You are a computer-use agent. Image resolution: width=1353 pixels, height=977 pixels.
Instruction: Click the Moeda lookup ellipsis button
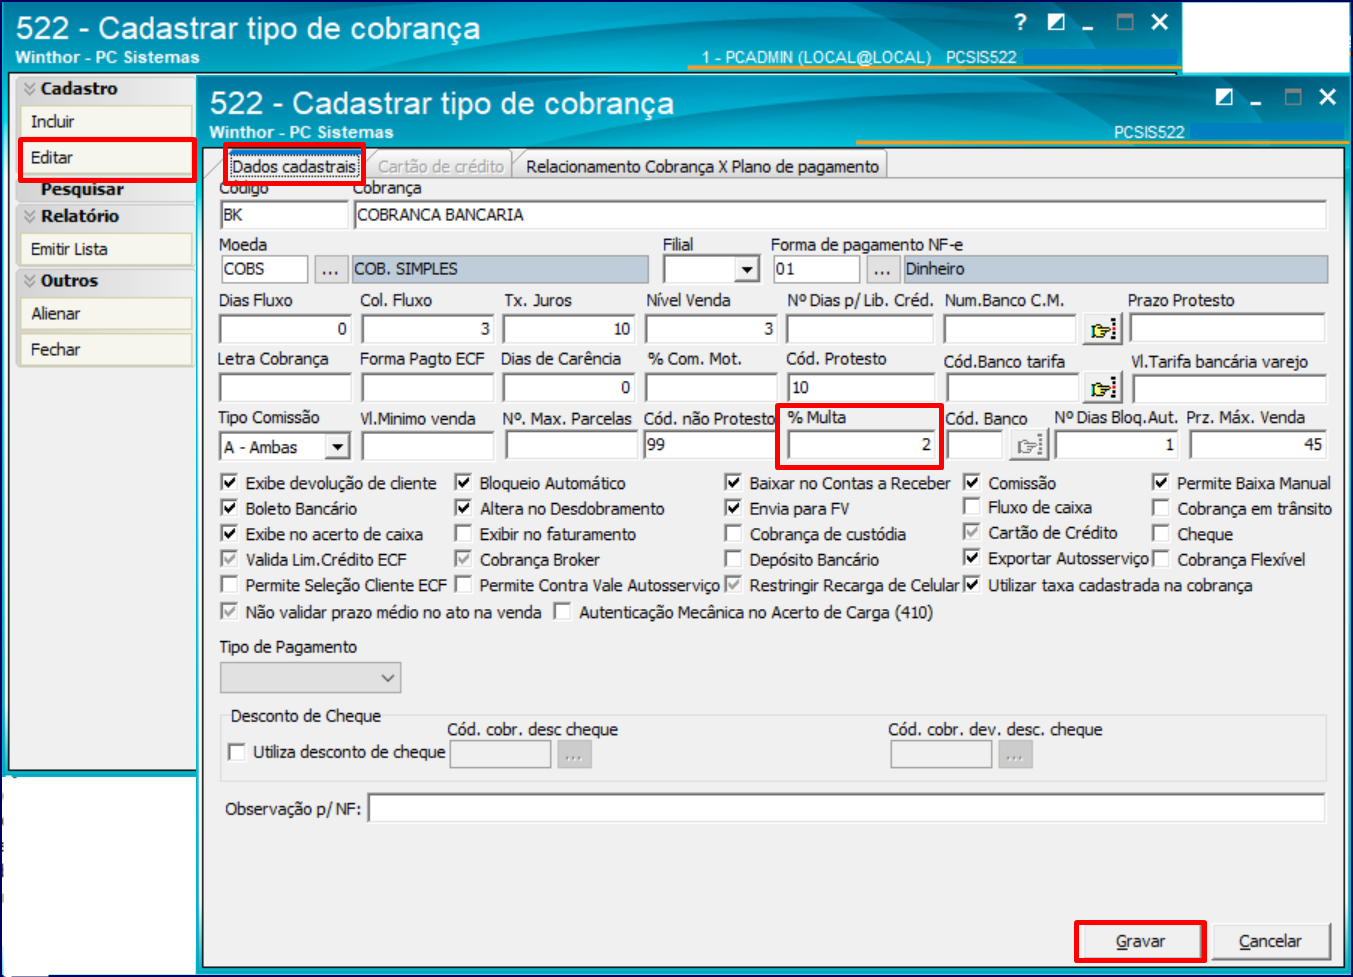330,269
